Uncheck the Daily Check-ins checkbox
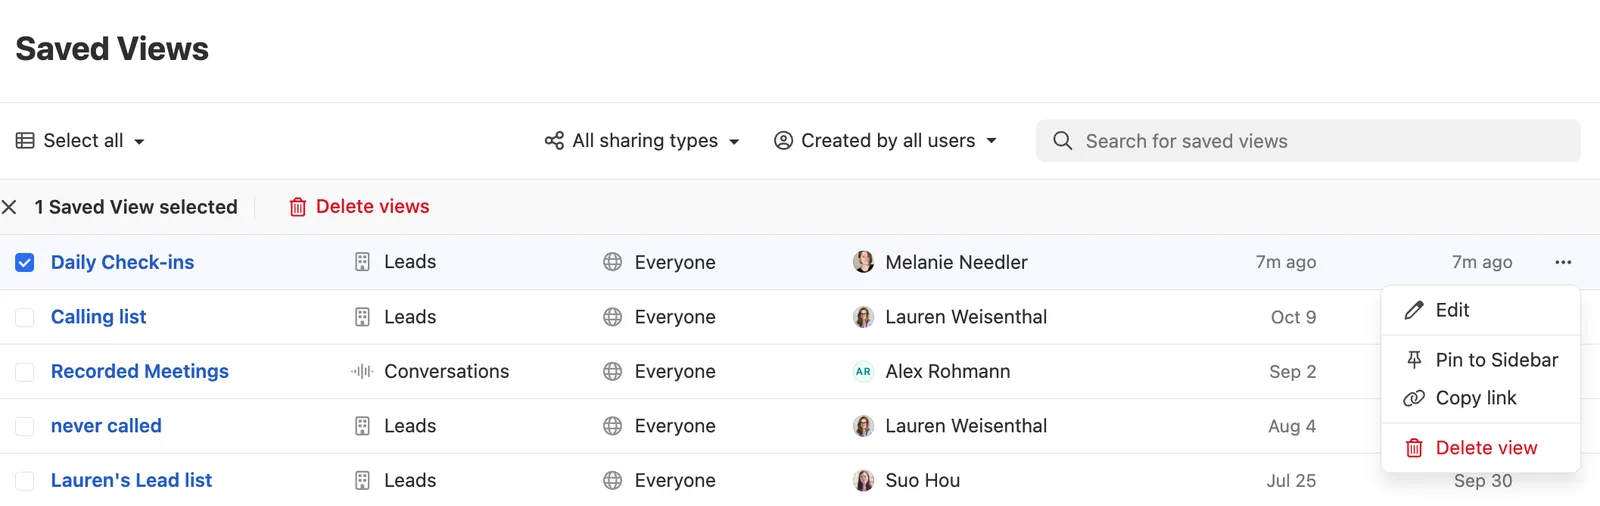The height and width of the screenshot is (506, 1600). pyautogui.click(x=25, y=263)
